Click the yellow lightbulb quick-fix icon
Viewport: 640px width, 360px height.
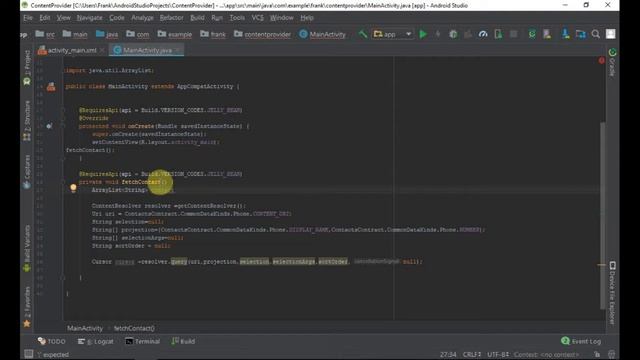pos(73,188)
